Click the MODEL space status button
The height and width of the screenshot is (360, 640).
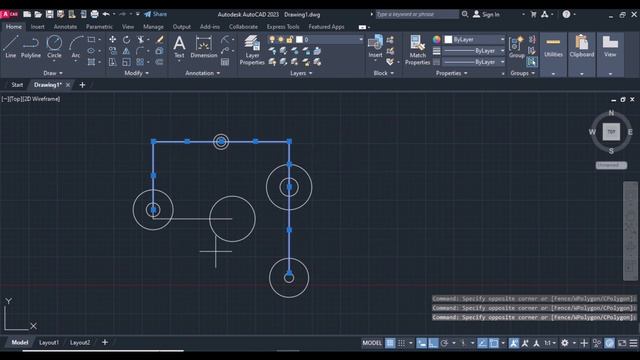pyautogui.click(x=372, y=343)
